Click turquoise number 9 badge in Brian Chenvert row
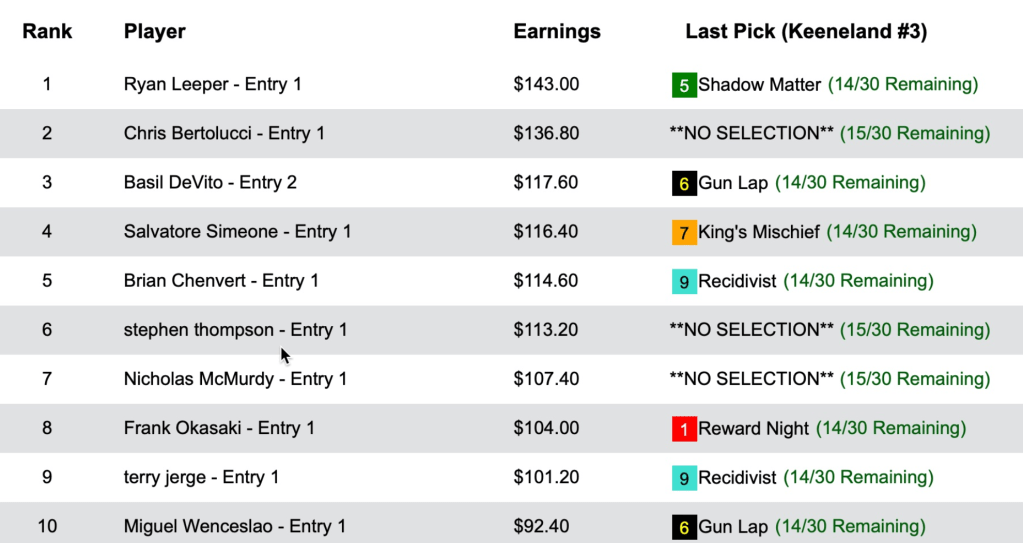The width and height of the screenshot is (1023, 543). coord(684,282)
